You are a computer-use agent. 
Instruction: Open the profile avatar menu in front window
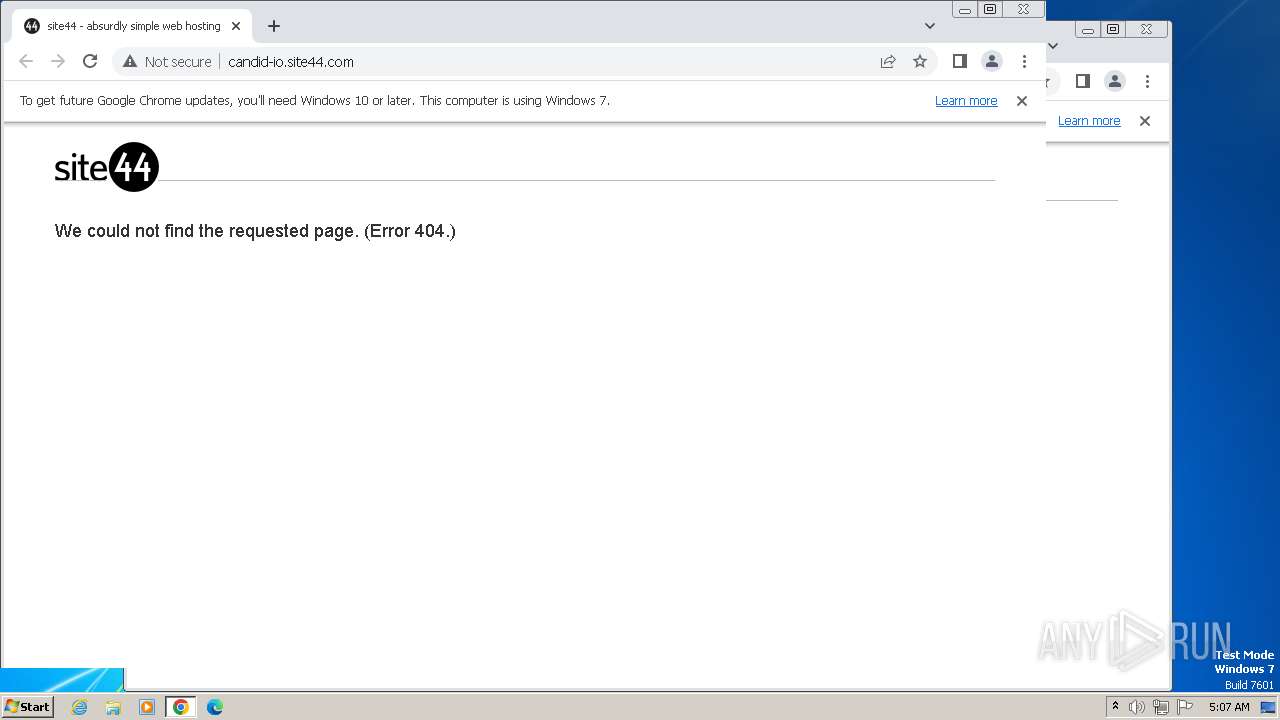[x=992, y=61]
